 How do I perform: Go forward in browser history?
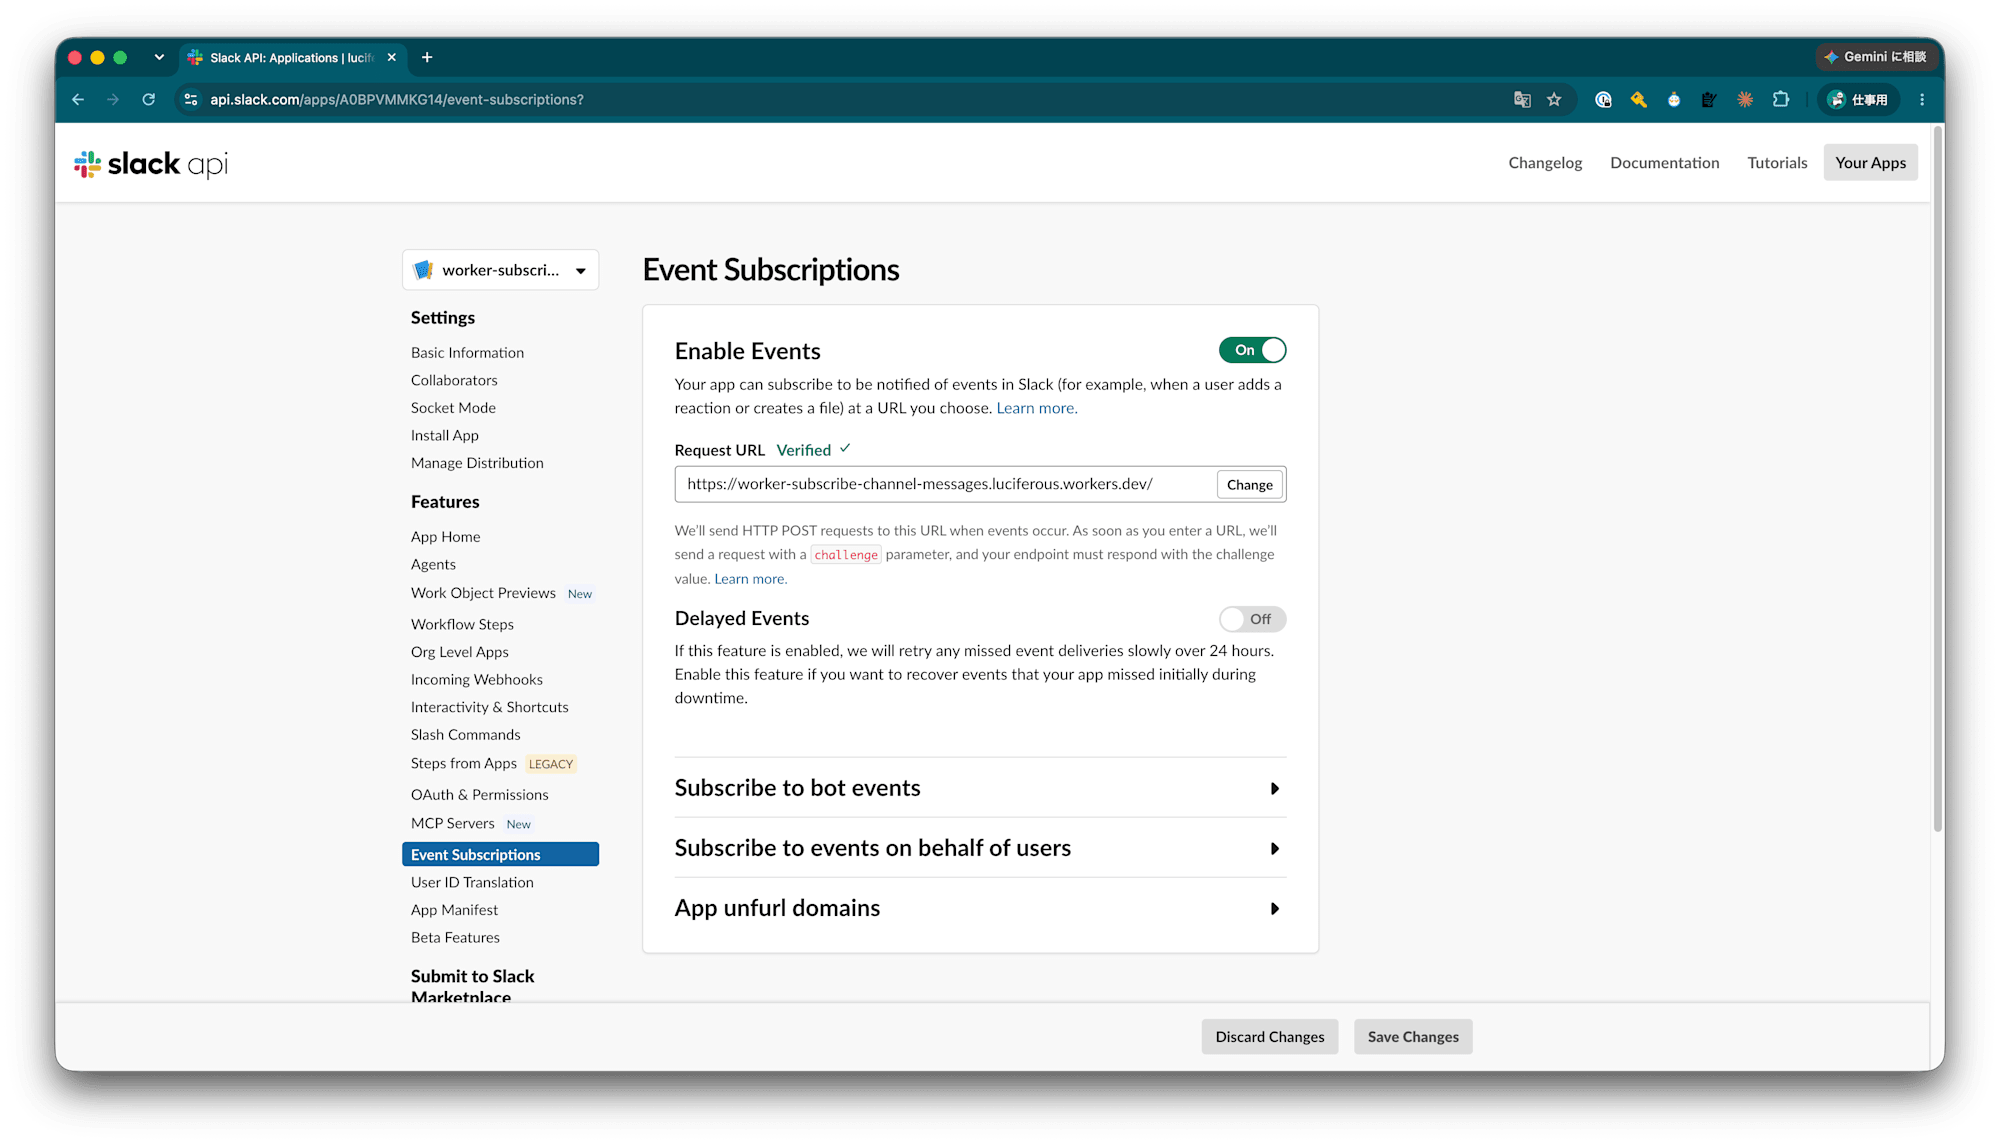113,100
